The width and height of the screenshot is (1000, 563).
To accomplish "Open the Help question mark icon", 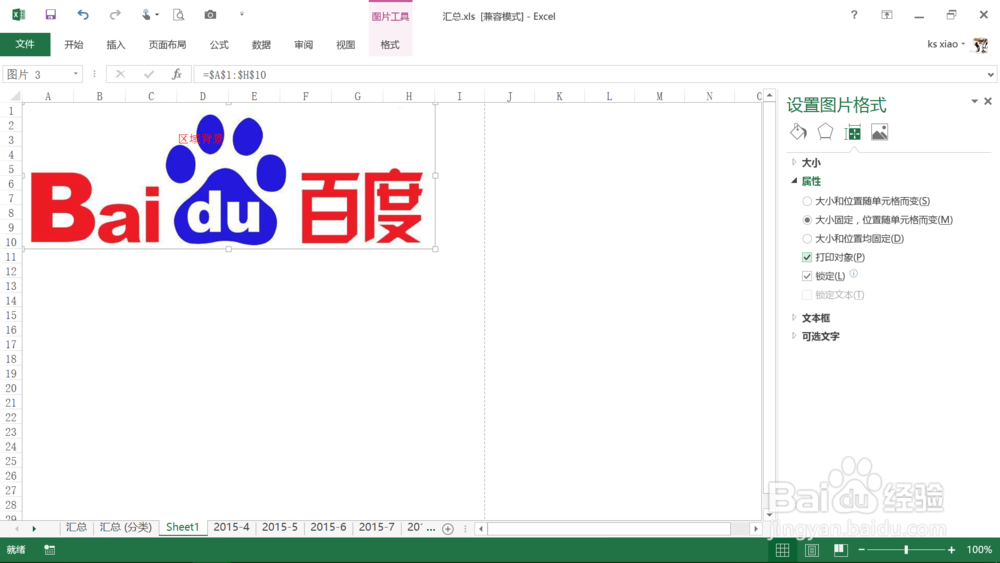I will pyautogui.click(x=854, y=15).
